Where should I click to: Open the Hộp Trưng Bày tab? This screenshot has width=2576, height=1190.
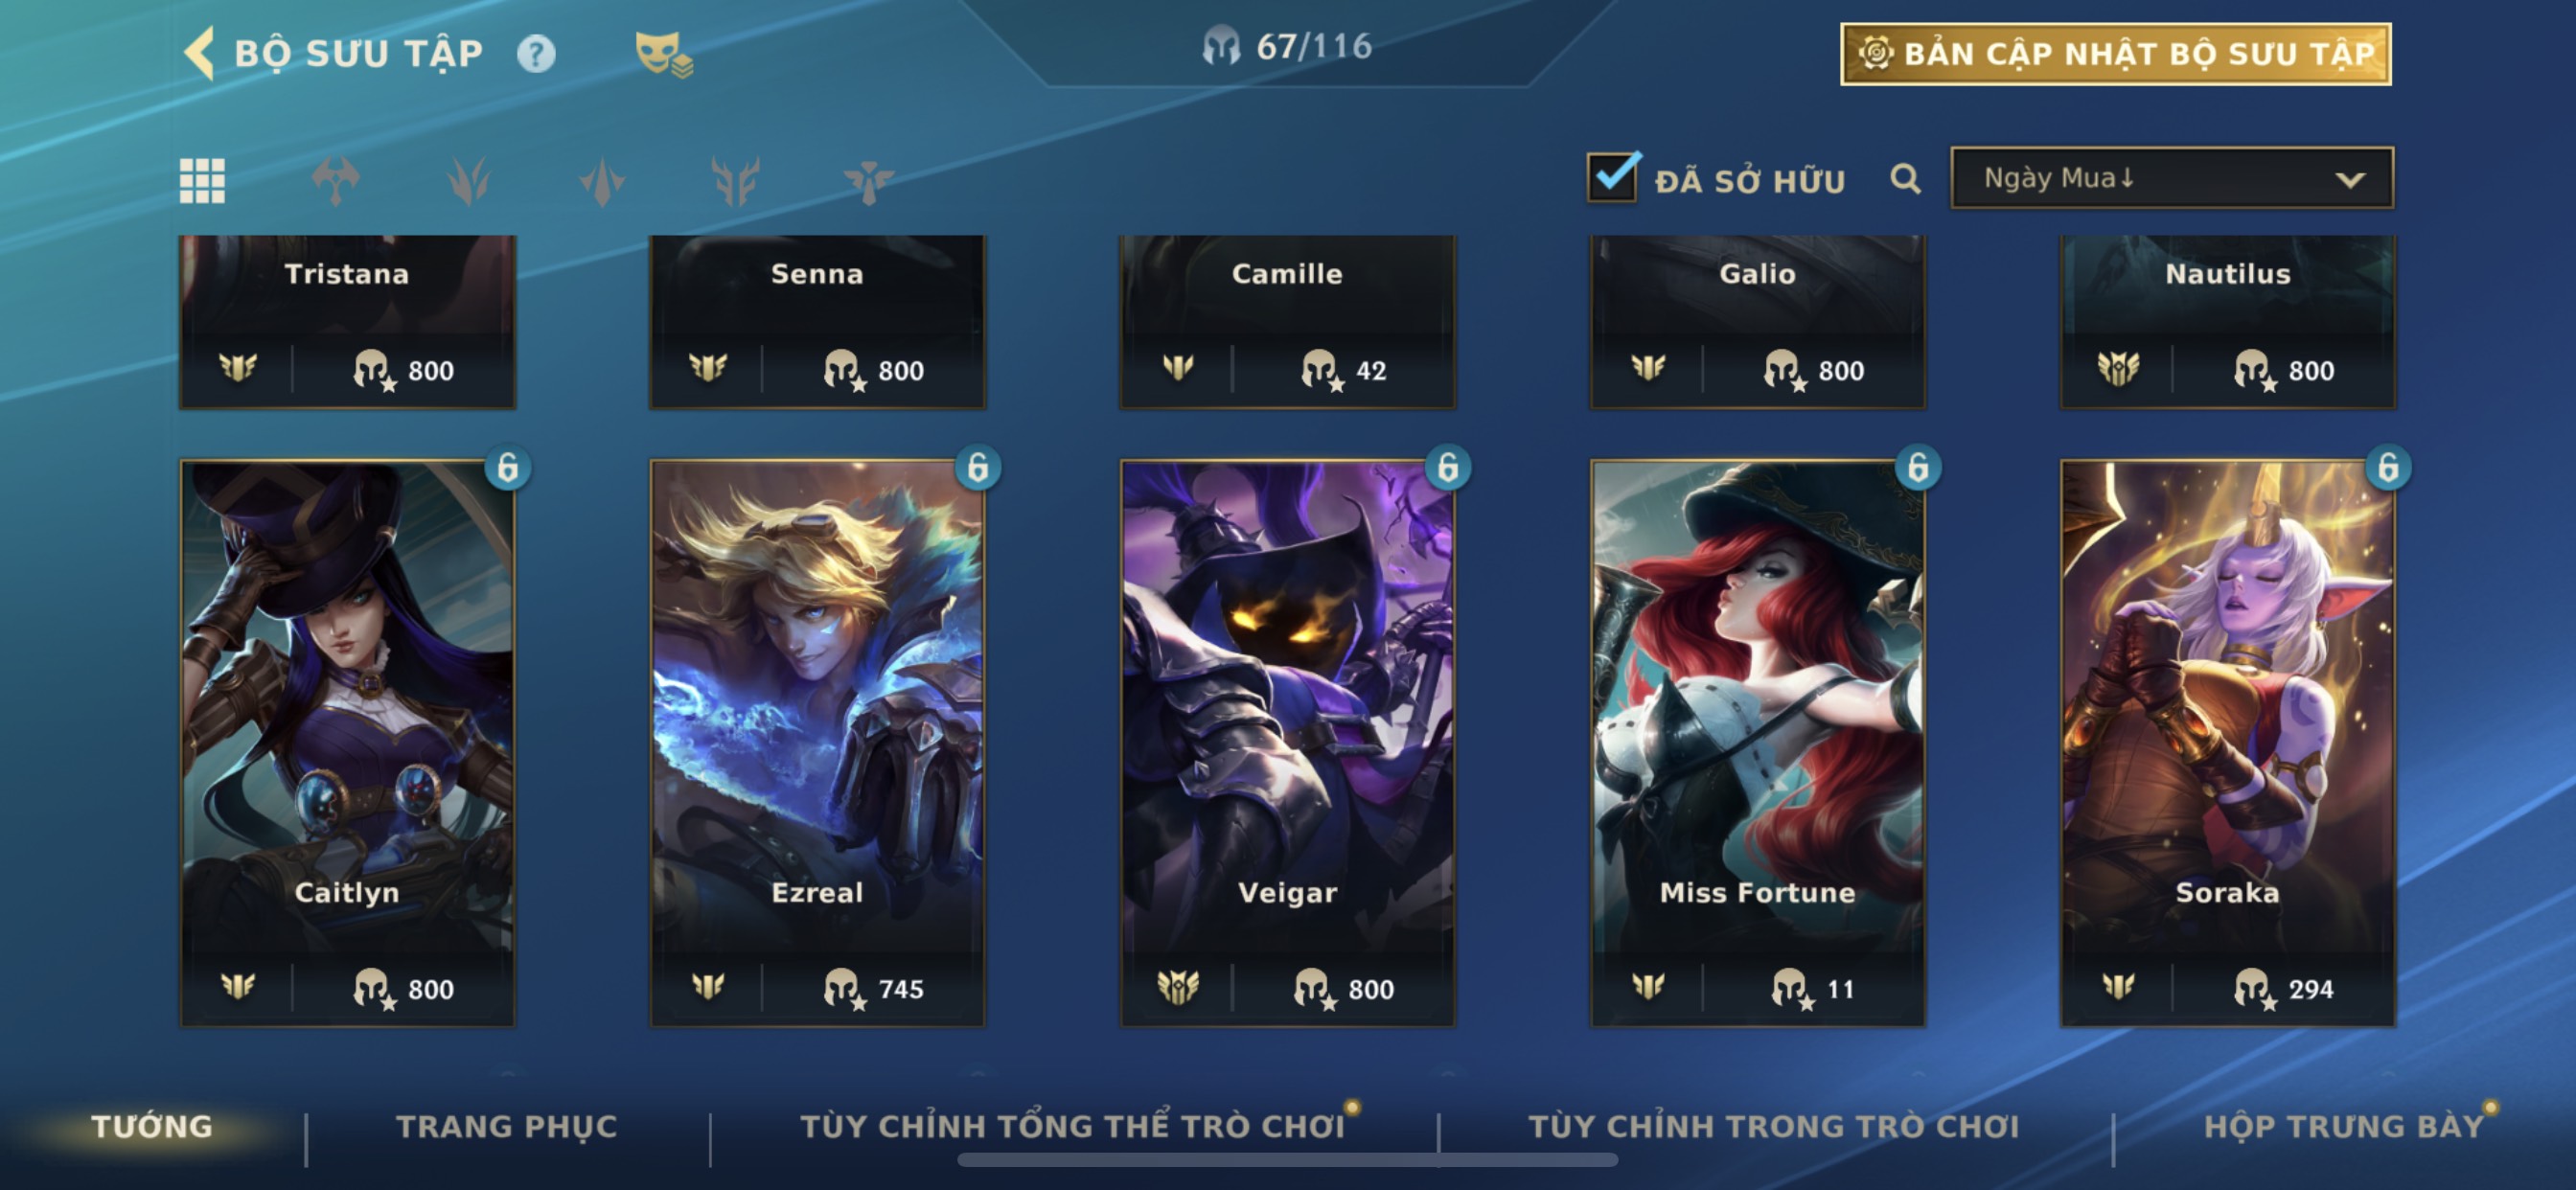(2344, 1127)
